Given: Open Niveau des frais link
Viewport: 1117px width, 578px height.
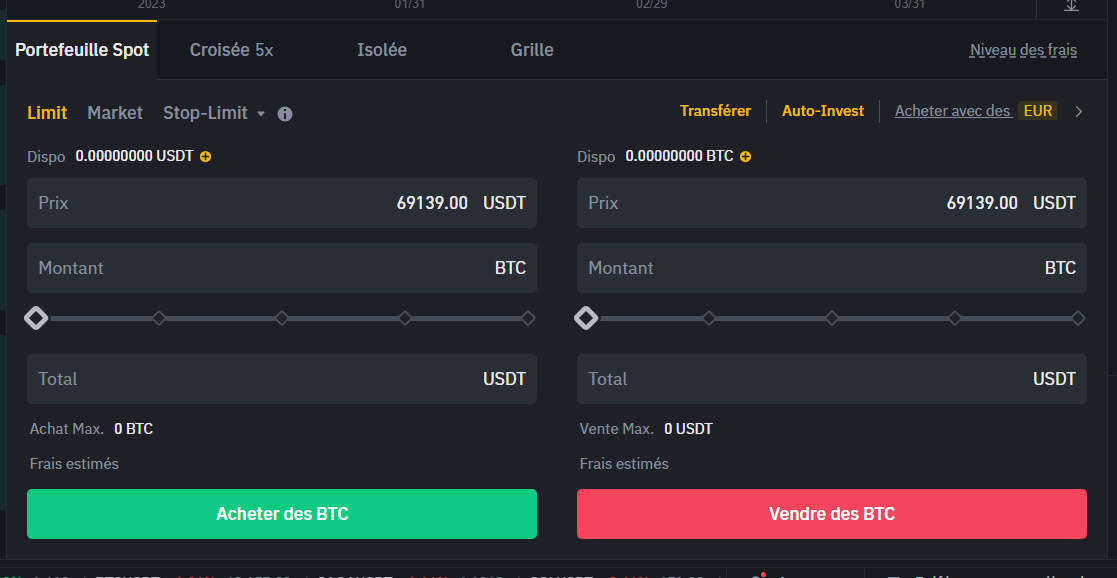Looking at the screenshot, I should coord(1023,51).
